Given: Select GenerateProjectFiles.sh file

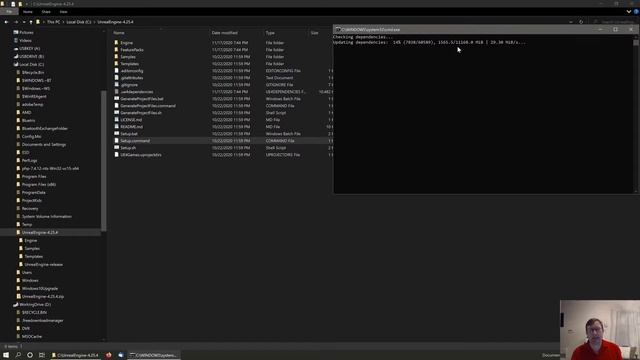Looking at the screenshot, I should [x=141, y=113].
